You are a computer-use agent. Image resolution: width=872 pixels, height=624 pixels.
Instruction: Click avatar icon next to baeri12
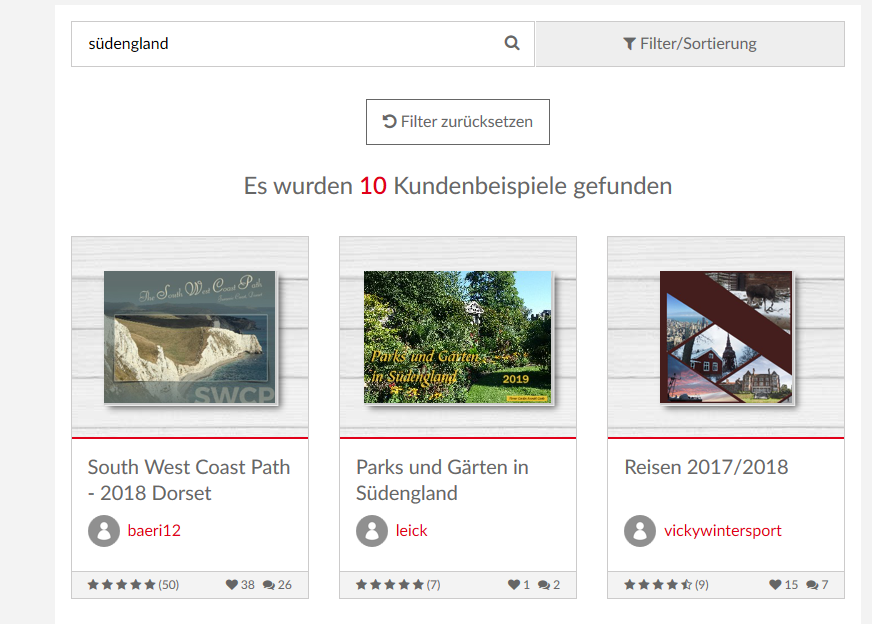coord(104,531)
